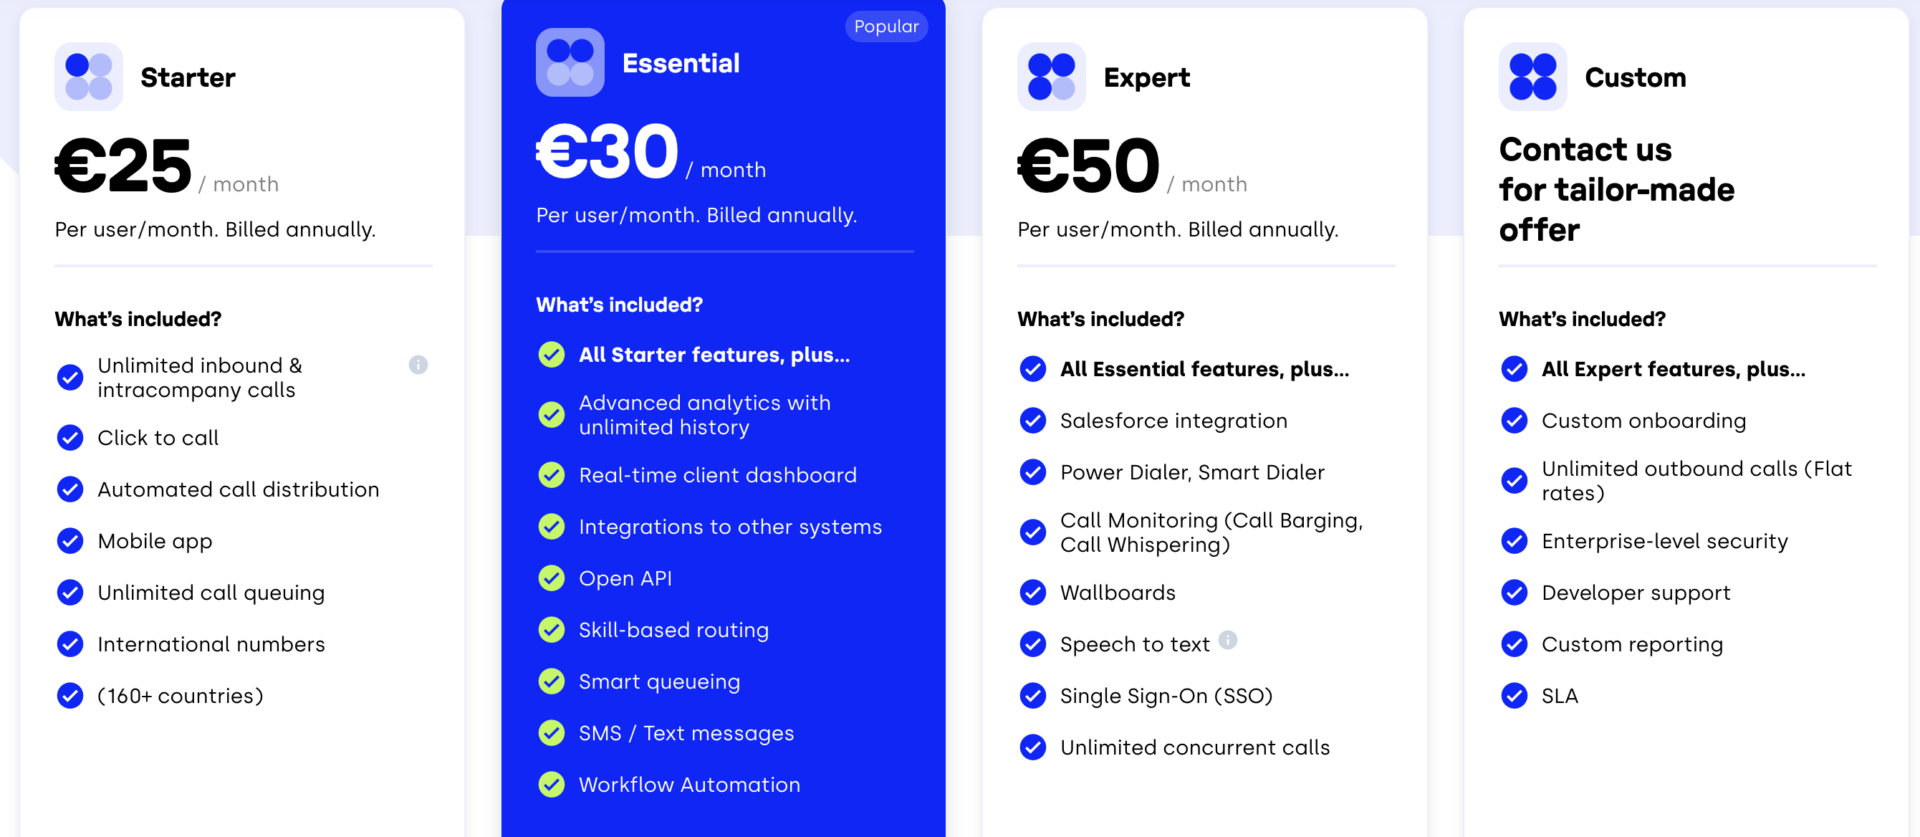The width and height of the screenshot is (1920, 837).
Task: Click the checkmark beside Workflow Automation
Action: click(551, 785)
